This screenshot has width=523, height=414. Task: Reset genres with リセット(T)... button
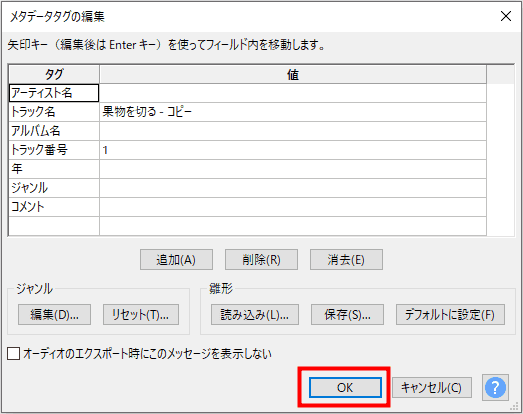(141, 314)
